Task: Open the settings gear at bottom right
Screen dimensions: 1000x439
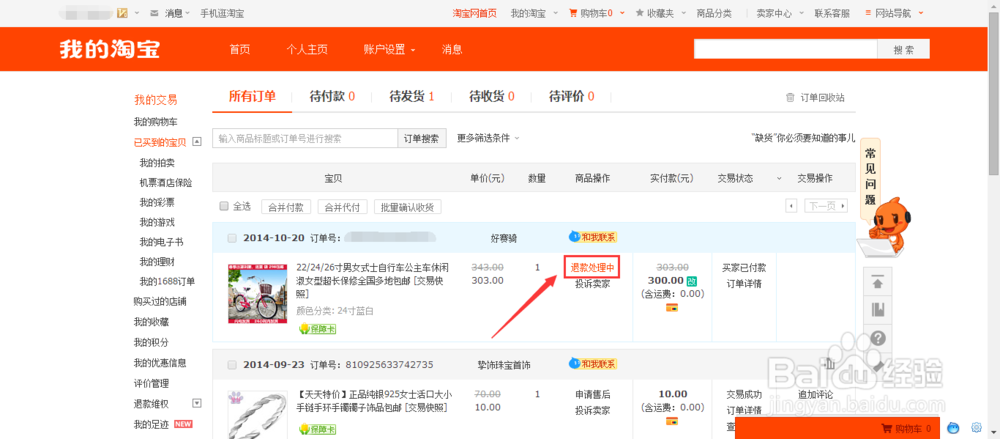Action: pyautogui.click(x=976, y=428)
